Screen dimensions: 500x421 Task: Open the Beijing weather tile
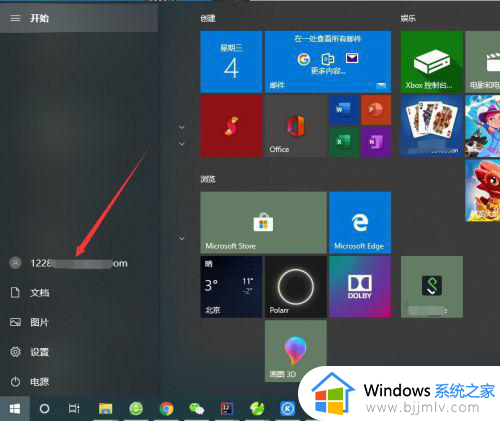coord(231,287)
